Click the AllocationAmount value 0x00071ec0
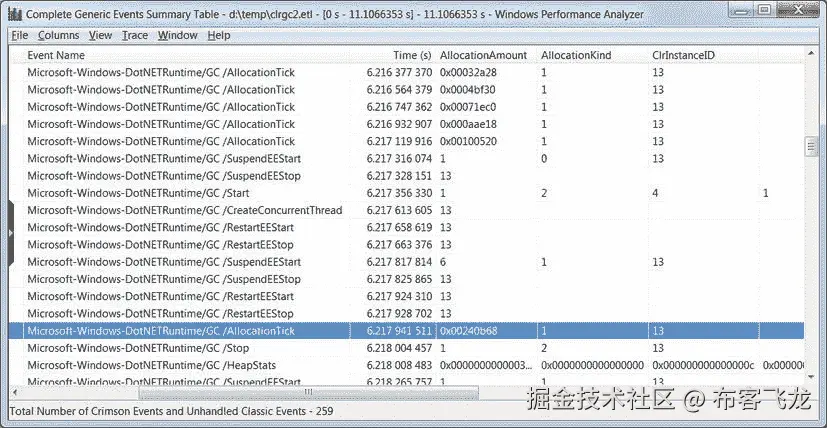 tap(468, 107)
